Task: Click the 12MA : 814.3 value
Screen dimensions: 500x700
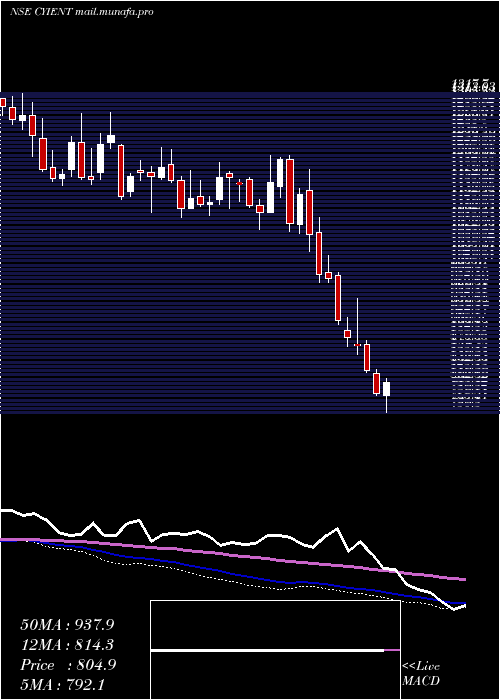Action: coord(67,645)
